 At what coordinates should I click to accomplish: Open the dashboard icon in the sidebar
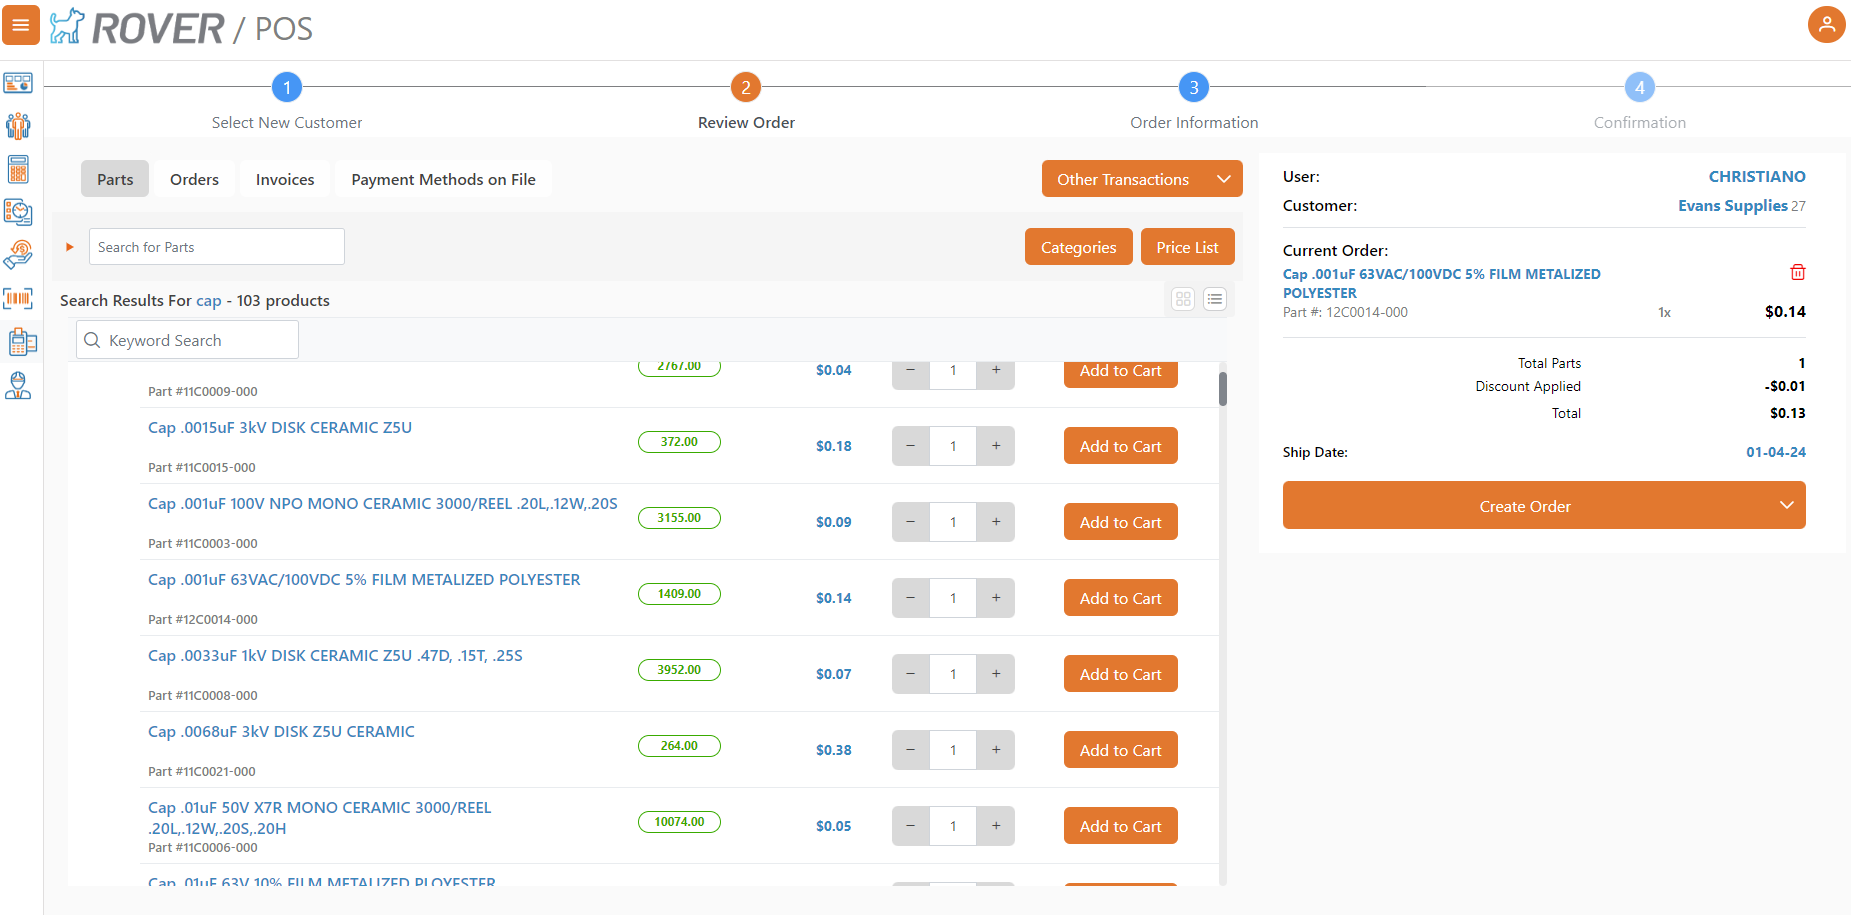point(18,83)
